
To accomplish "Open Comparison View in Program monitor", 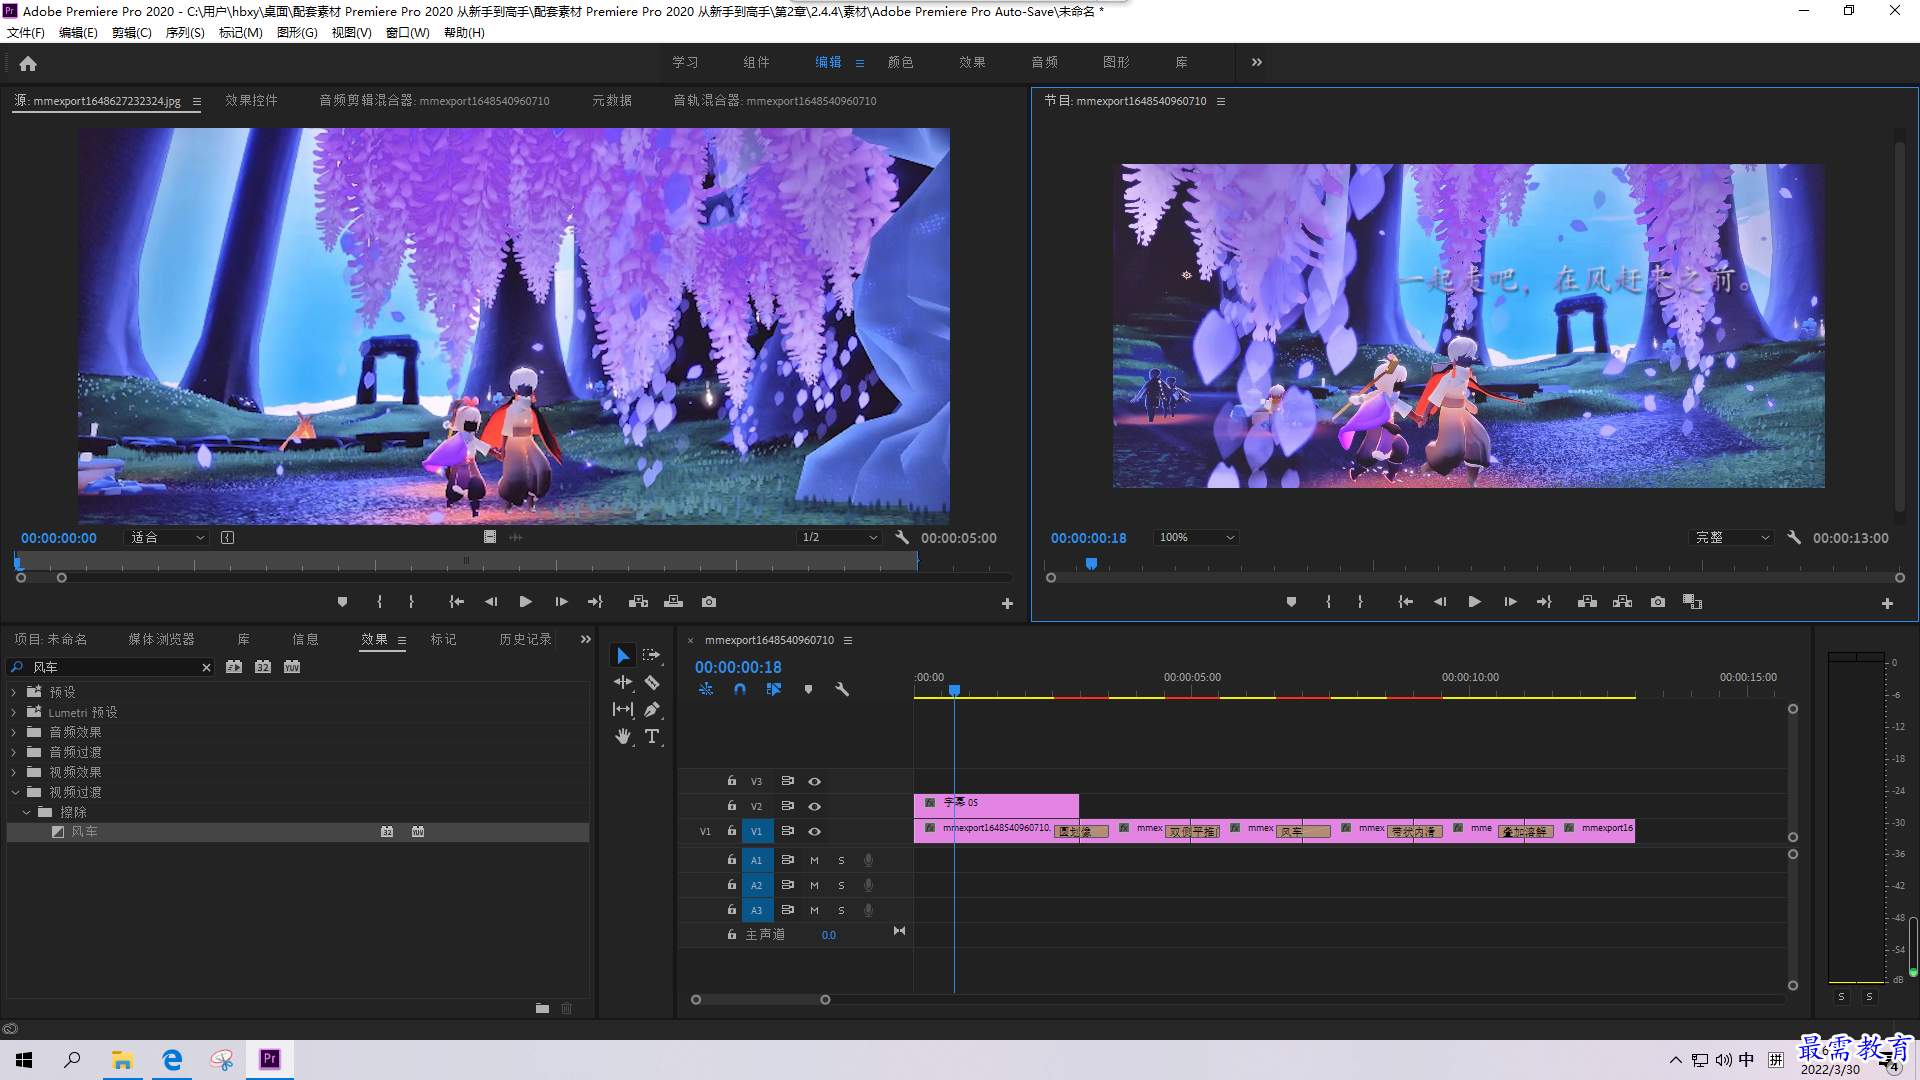I will tap(1692, 602).
